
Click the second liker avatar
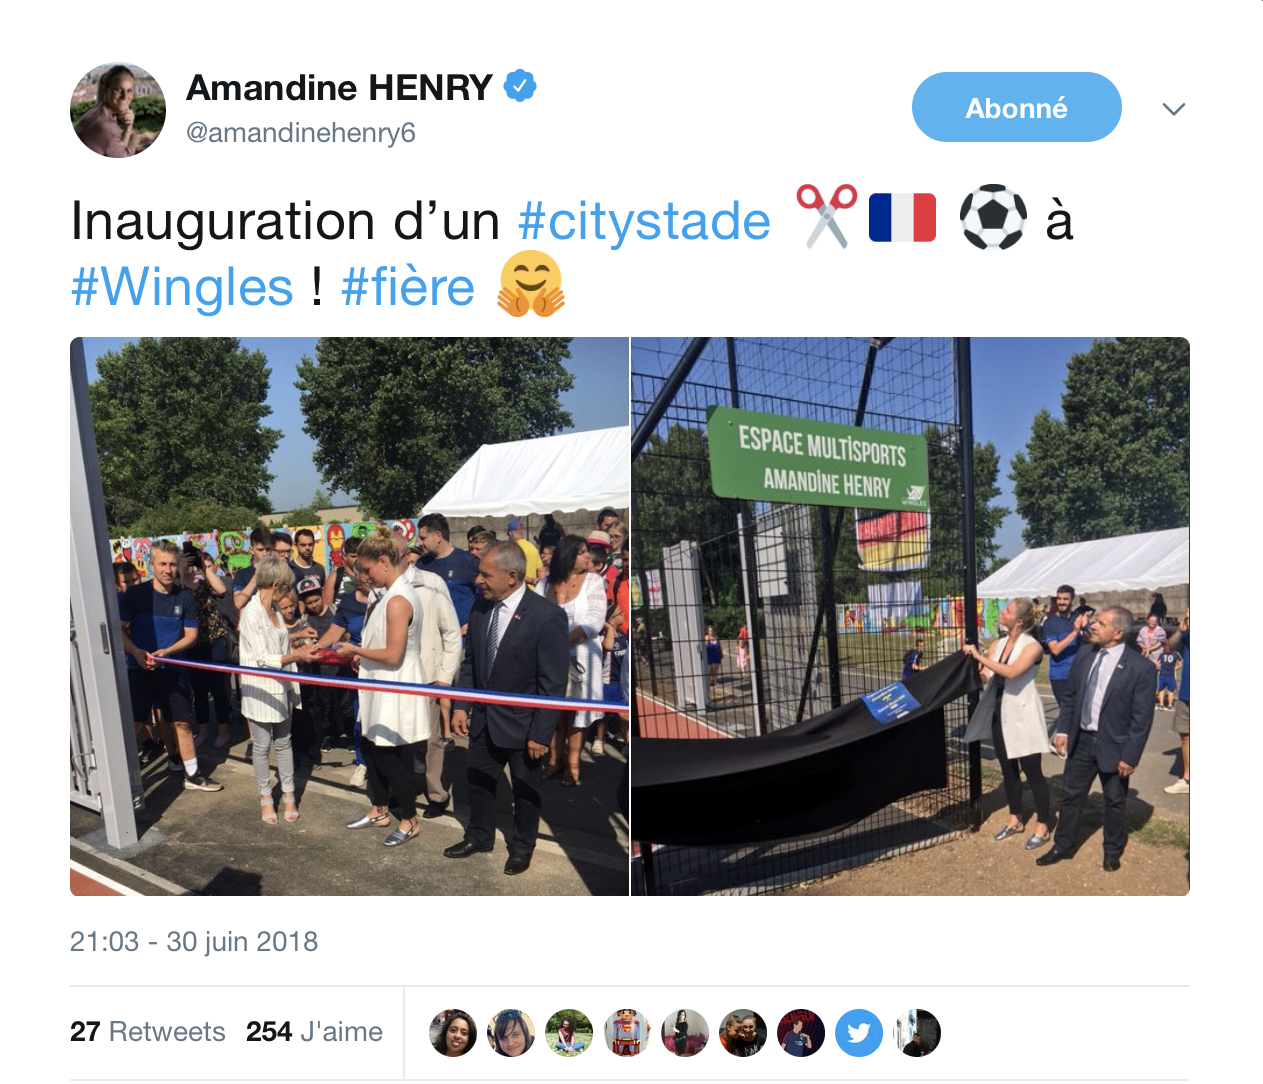coord(511,1033)
